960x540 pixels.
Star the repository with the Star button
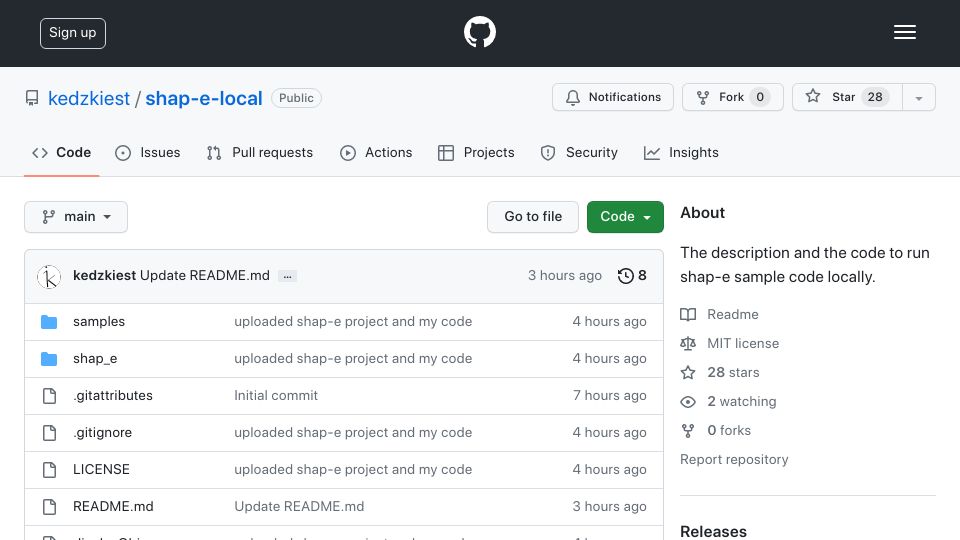tap(847, 97)
